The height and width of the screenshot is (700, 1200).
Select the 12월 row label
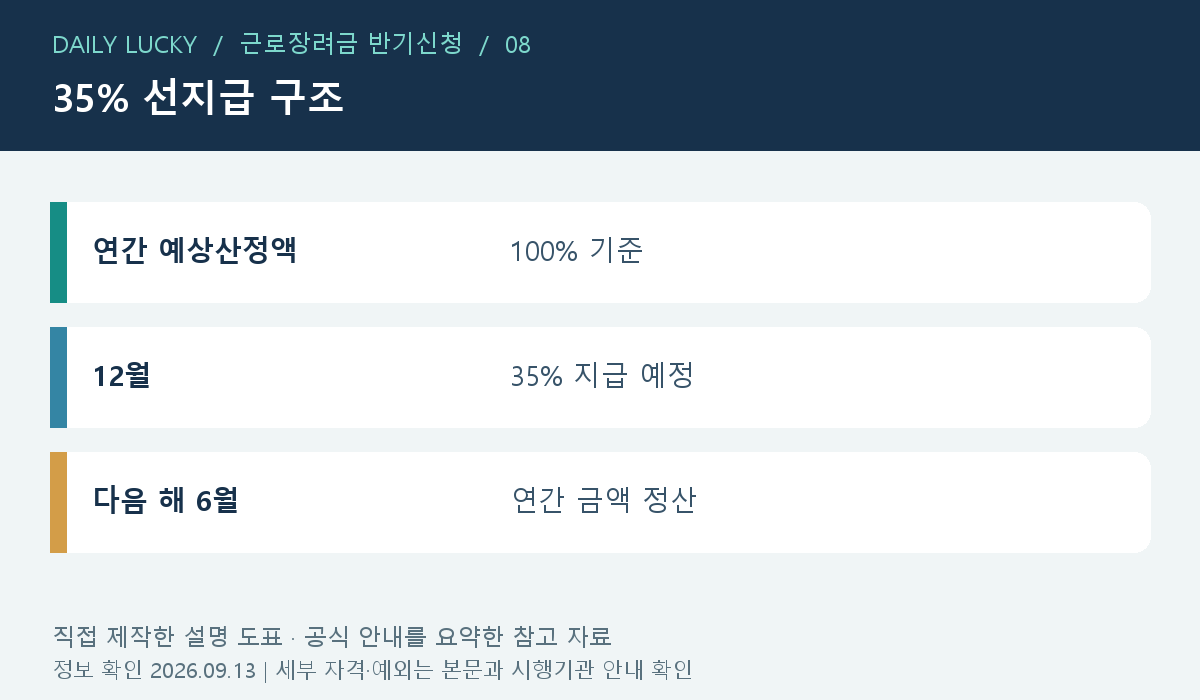point(121,376)
